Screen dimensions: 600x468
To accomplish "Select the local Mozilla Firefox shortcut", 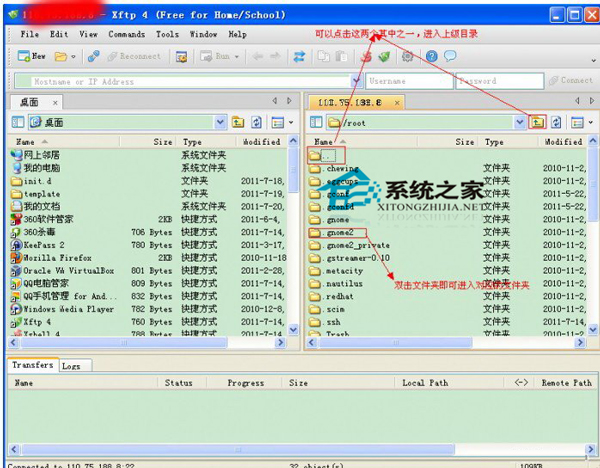I will 51,258.
